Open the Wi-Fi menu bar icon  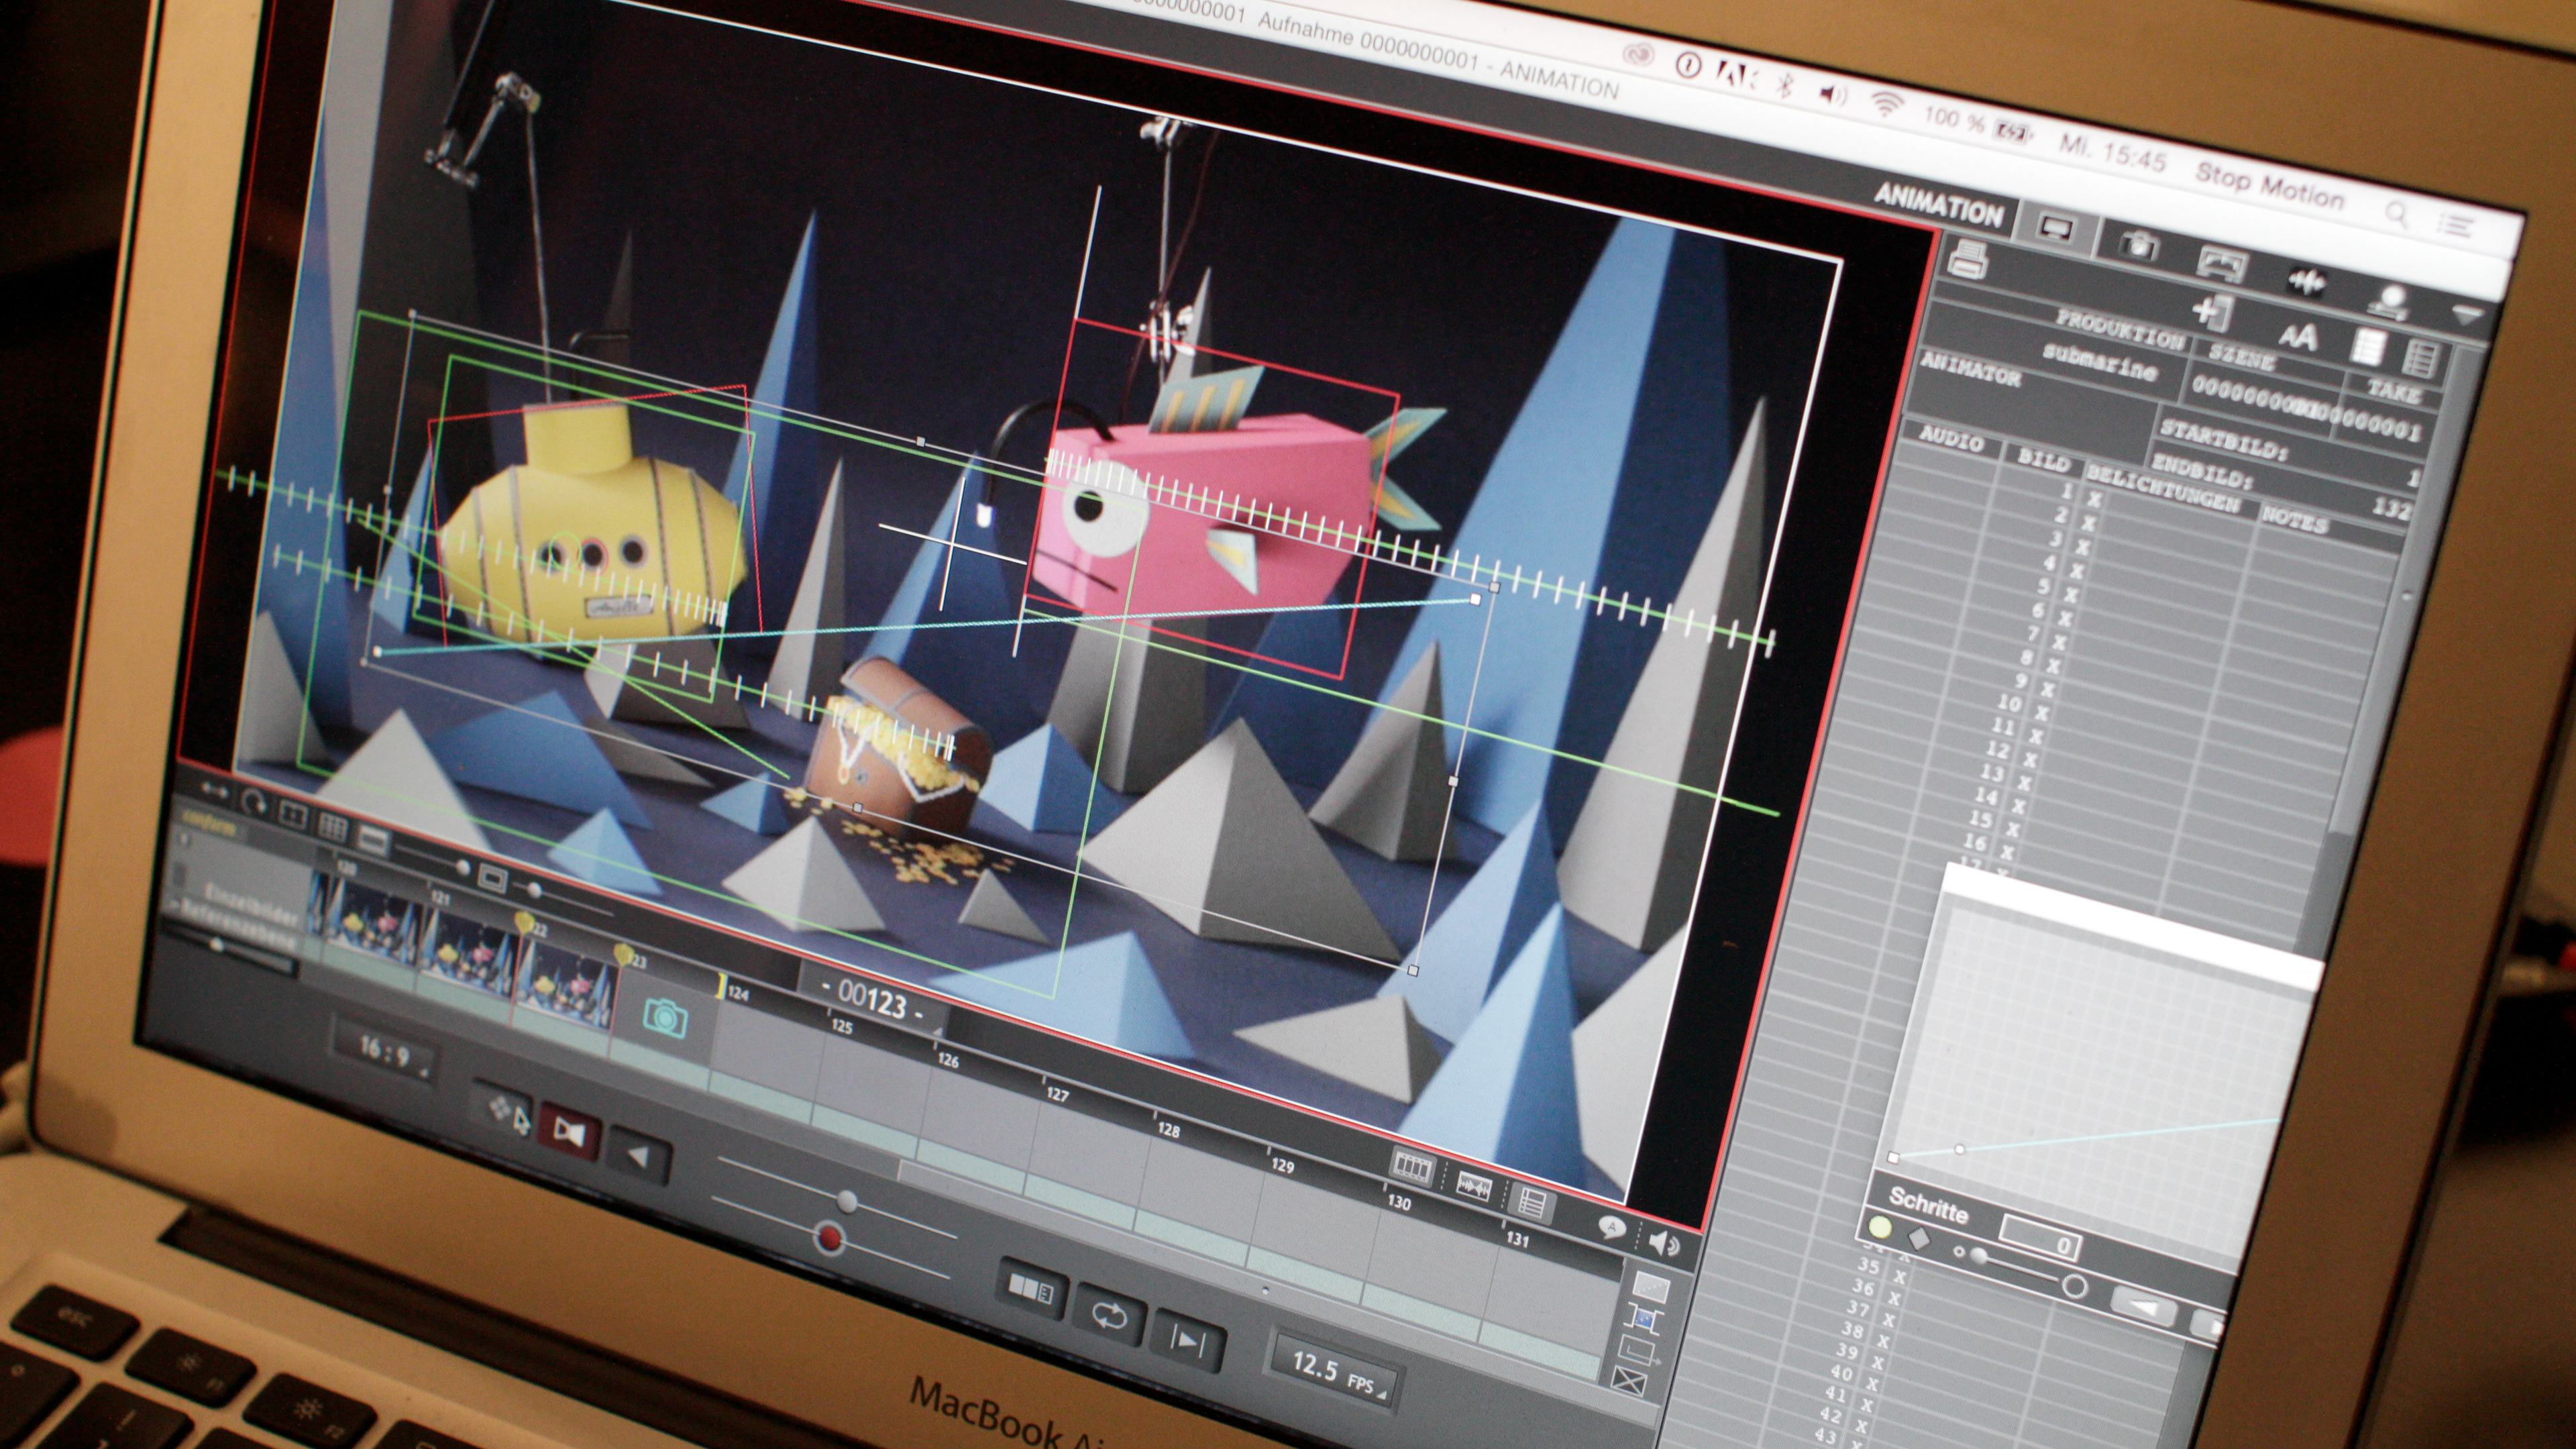(1886, 104)
